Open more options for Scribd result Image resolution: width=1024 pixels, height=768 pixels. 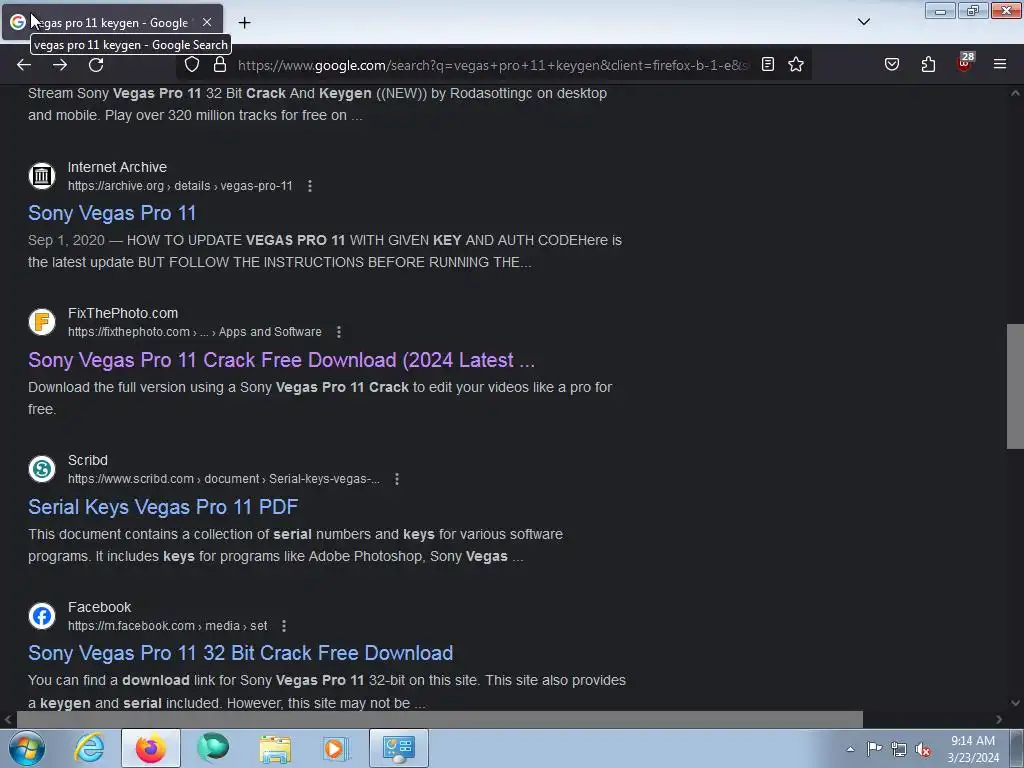pos(397,479)
